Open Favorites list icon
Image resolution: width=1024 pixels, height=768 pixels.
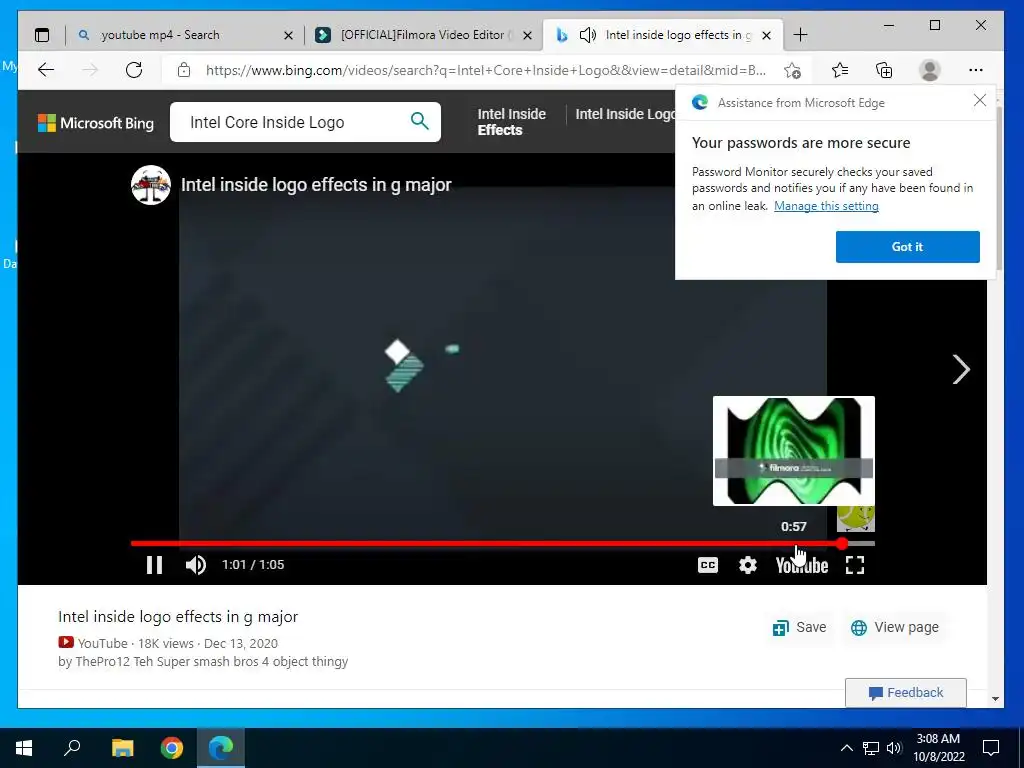pos(840,70)
